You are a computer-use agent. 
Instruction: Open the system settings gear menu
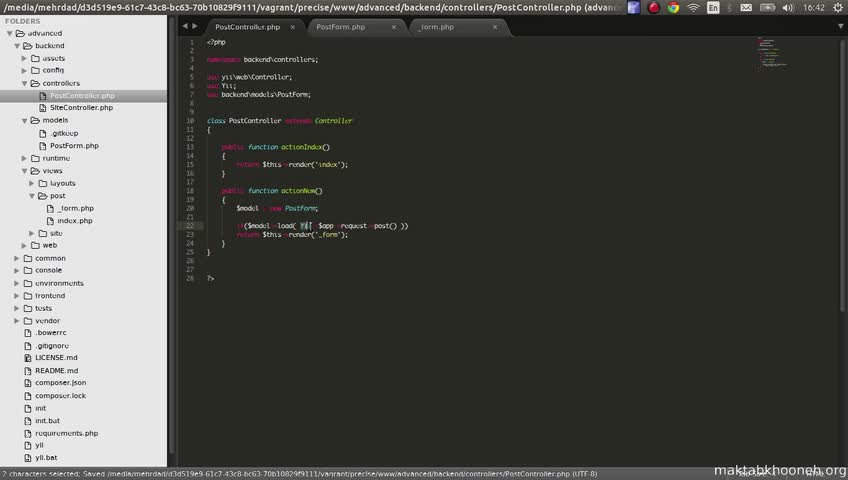click(838, 8)
